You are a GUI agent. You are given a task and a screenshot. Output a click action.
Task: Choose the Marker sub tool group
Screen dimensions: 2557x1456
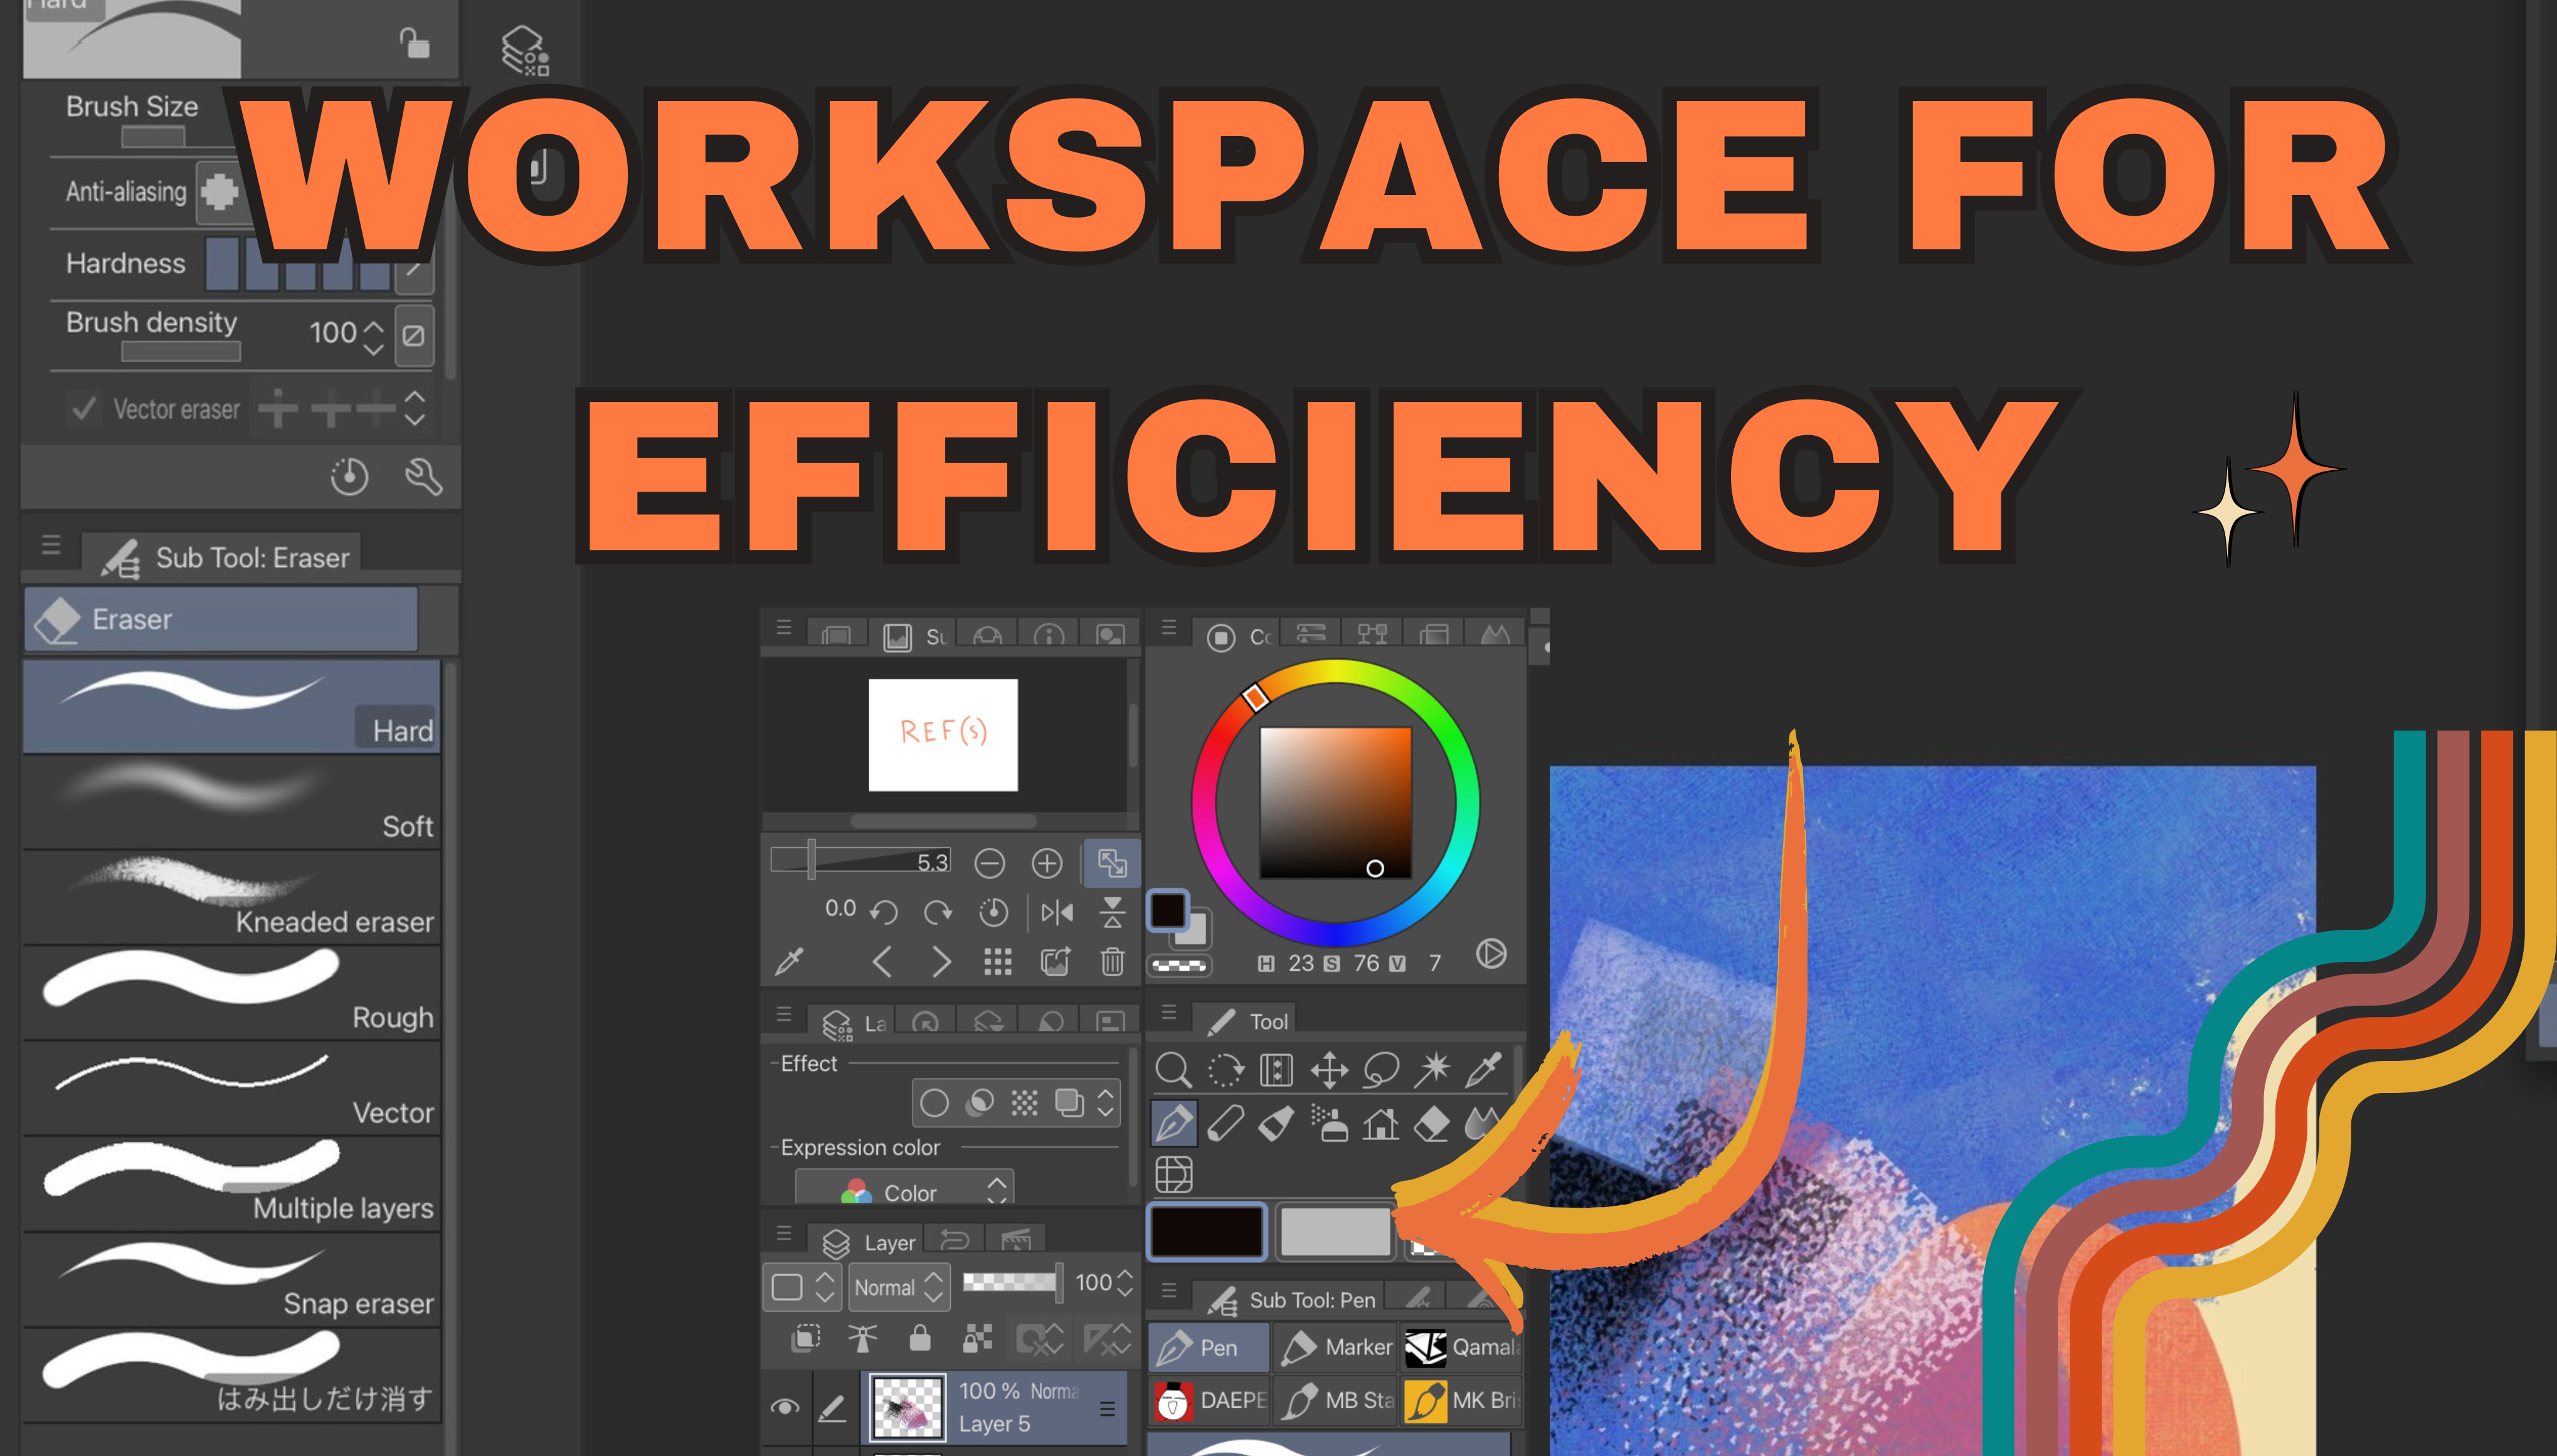(1336, 1347)
